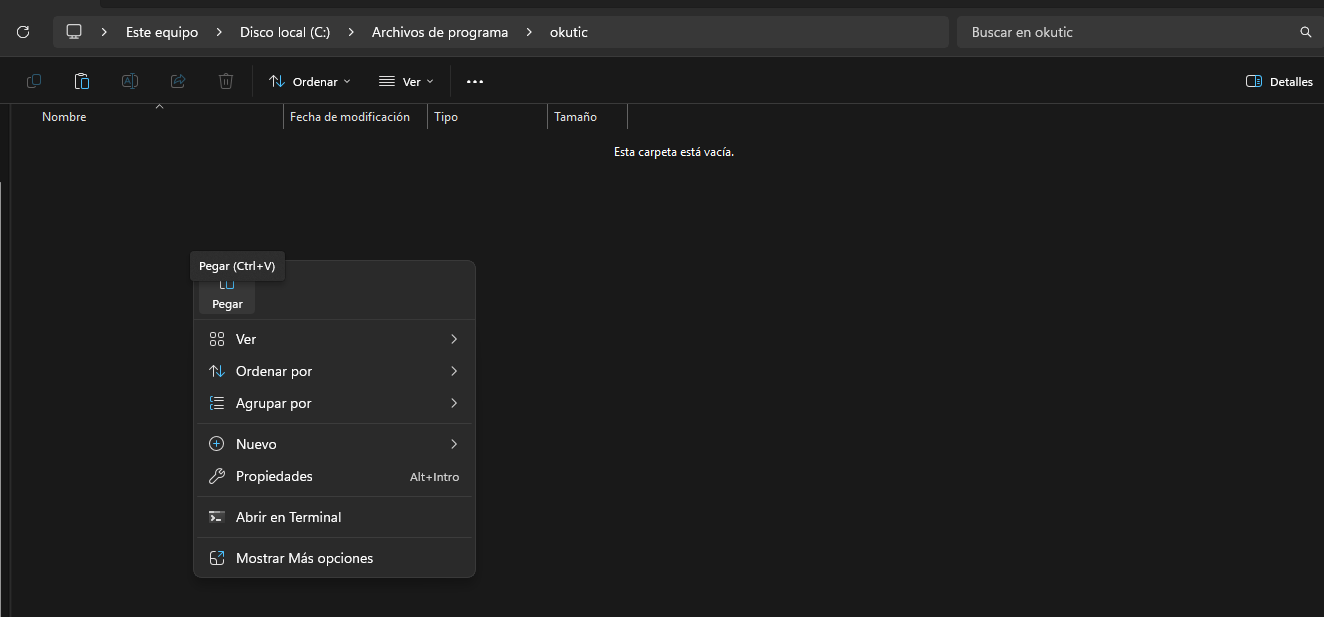Viewport: 1324px width, 617px height.
Task: Open the Ver dropdown in toolbar
Action: coord(406,81)
